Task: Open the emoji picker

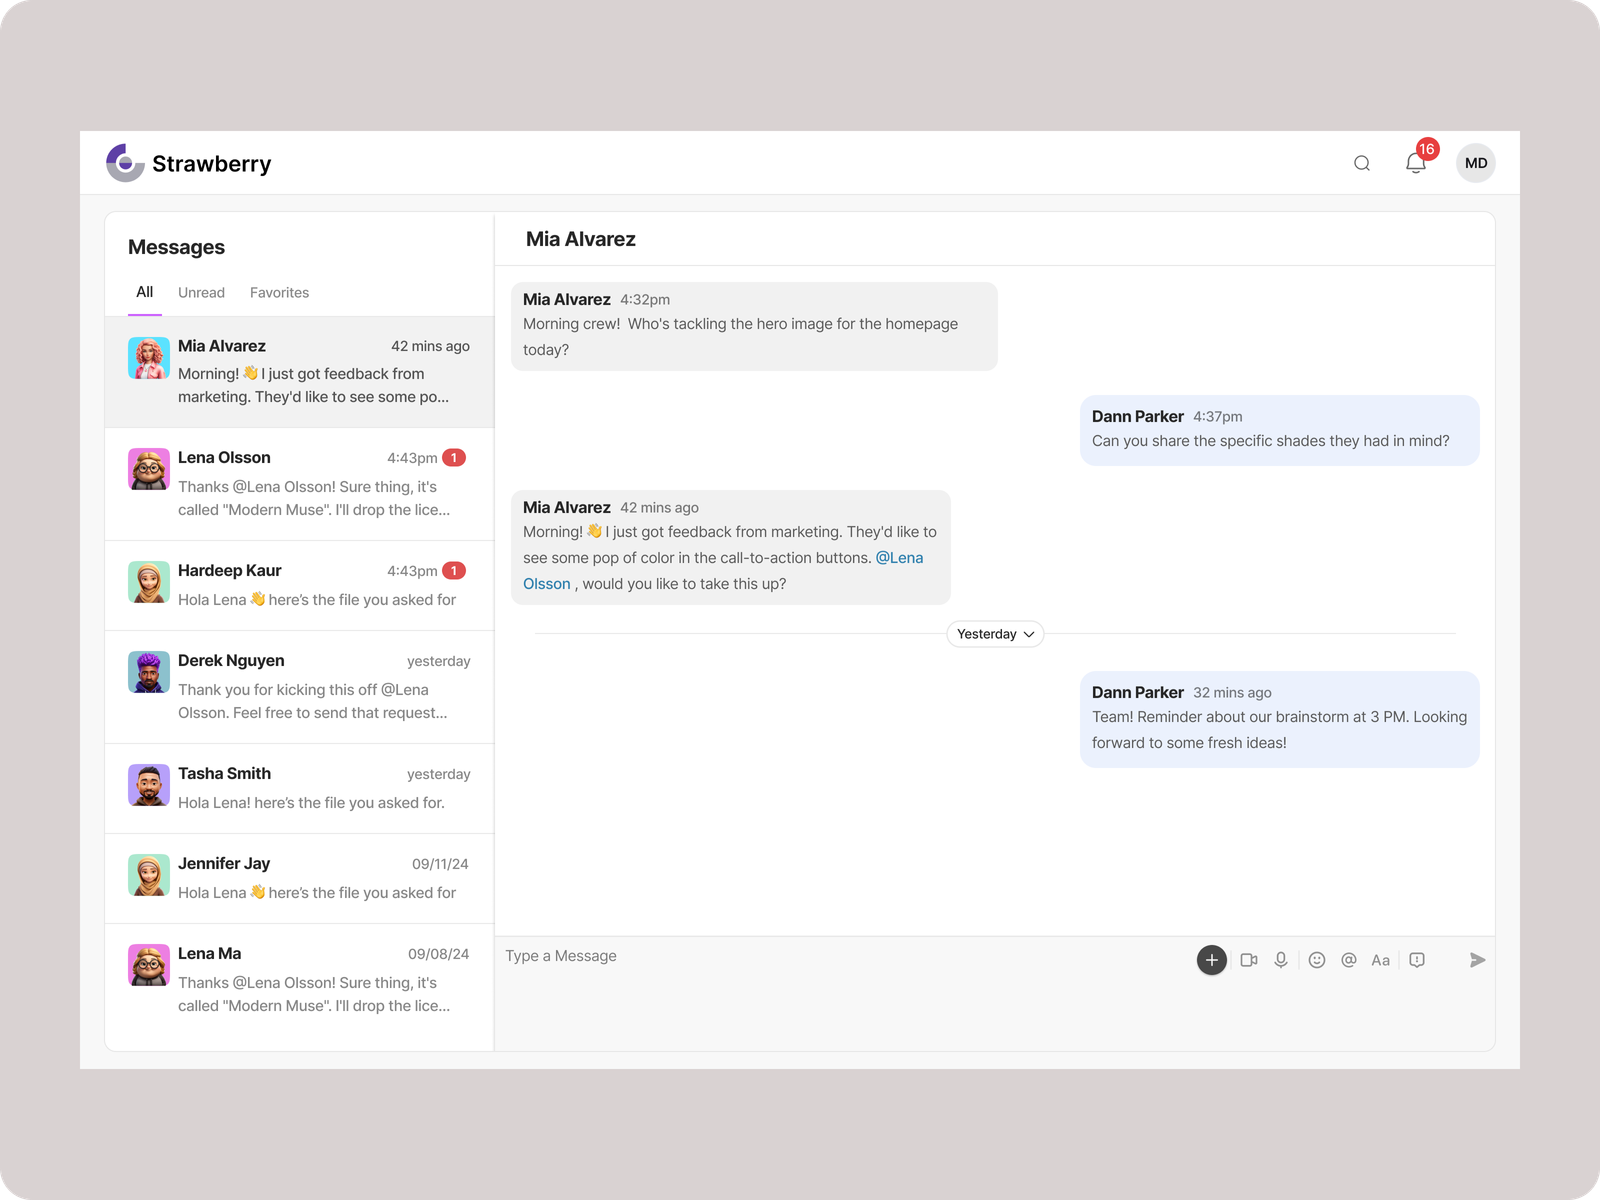Action: (1317, 960)
